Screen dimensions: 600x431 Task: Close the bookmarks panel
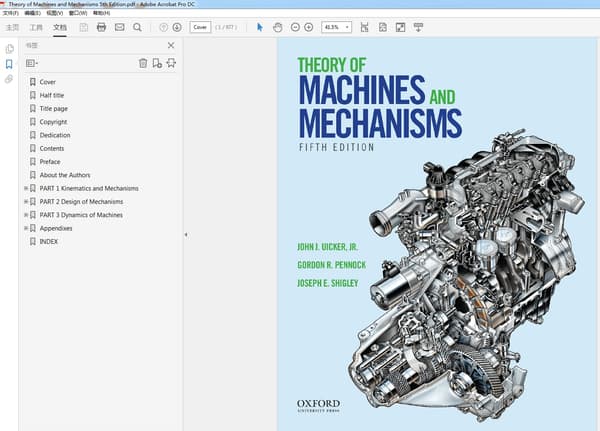click(x=171, y=46)
